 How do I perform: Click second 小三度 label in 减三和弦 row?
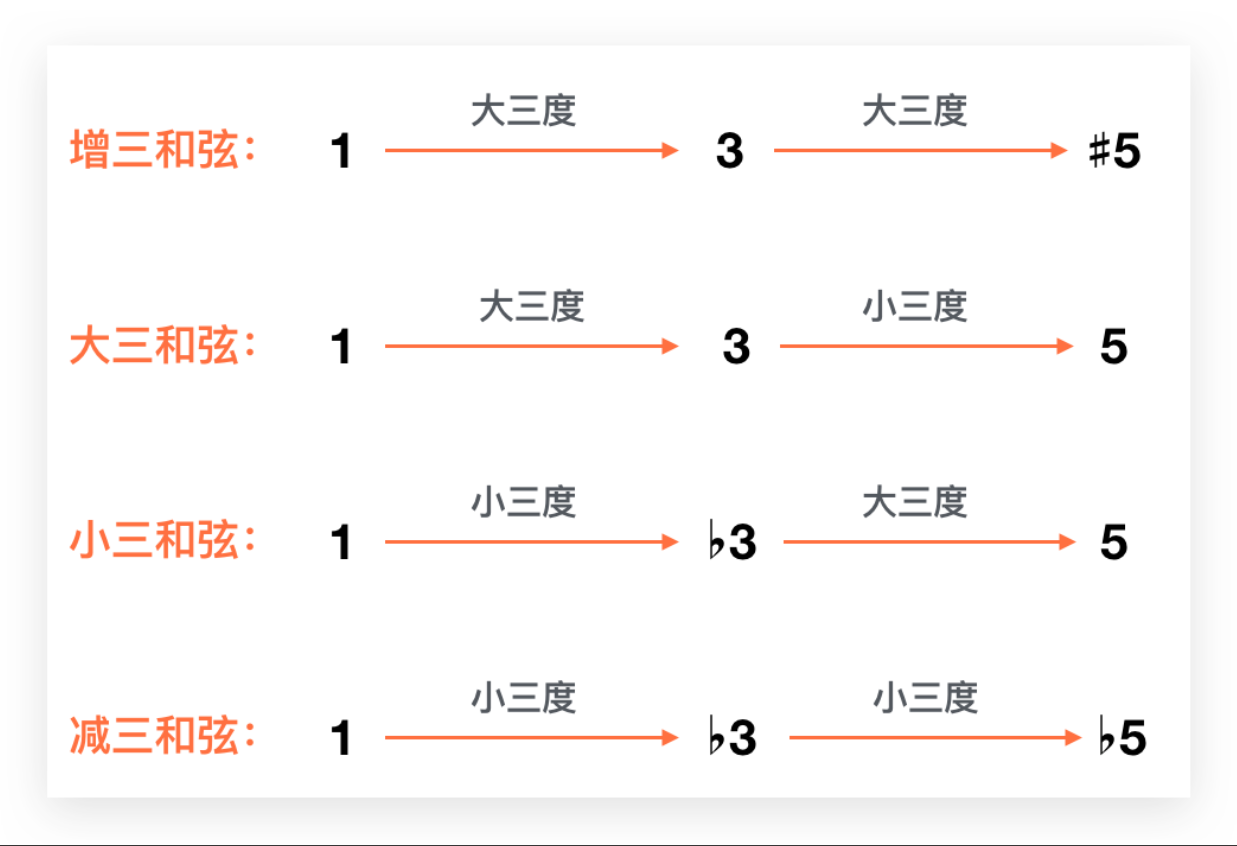click(x=925, y=697)
